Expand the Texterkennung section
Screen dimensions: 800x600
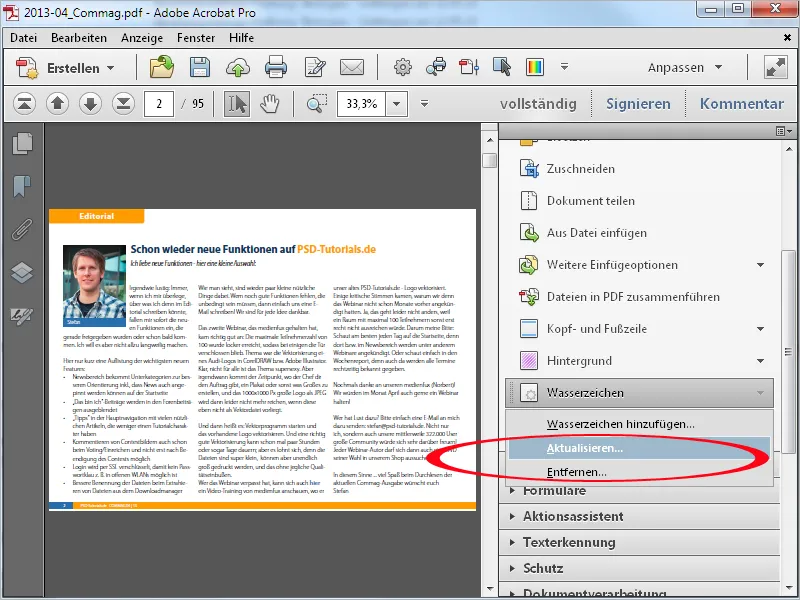click(x=639, y=542)
